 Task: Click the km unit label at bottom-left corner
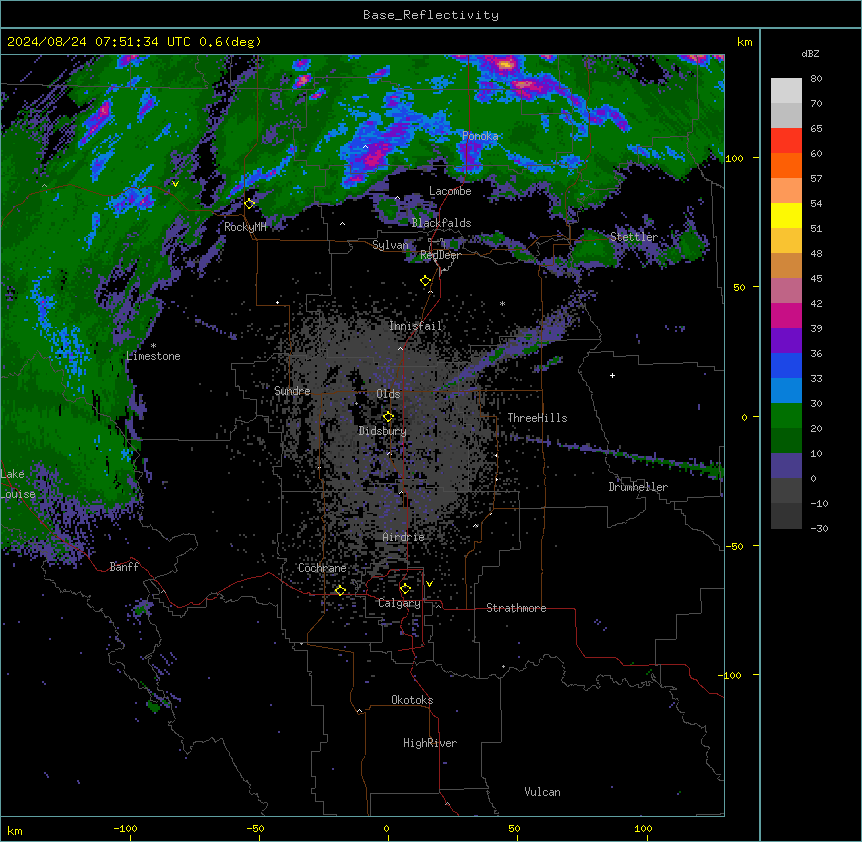14,830
